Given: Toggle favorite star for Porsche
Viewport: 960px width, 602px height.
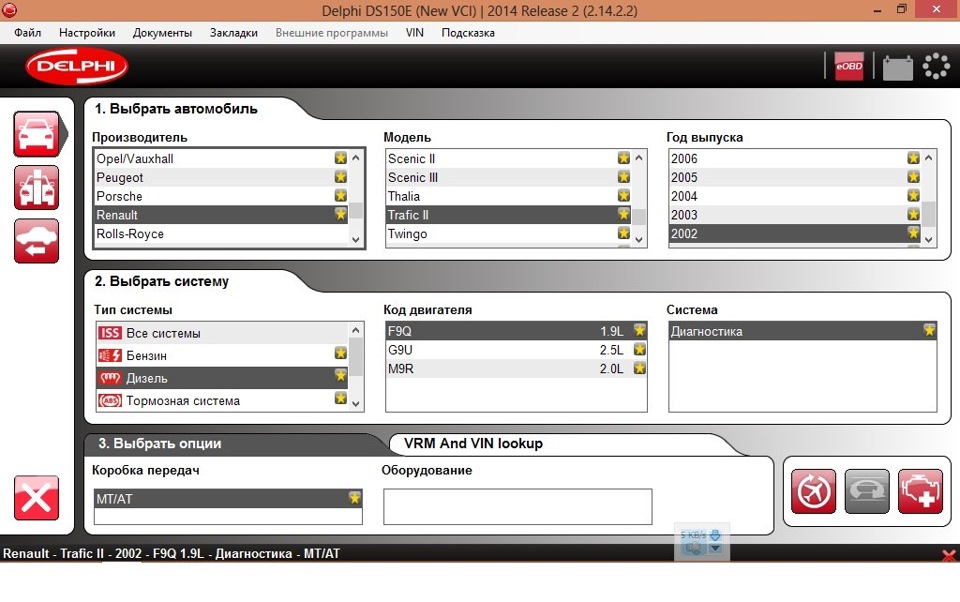Looking at the screenshot, I should [x=341, y=195].
